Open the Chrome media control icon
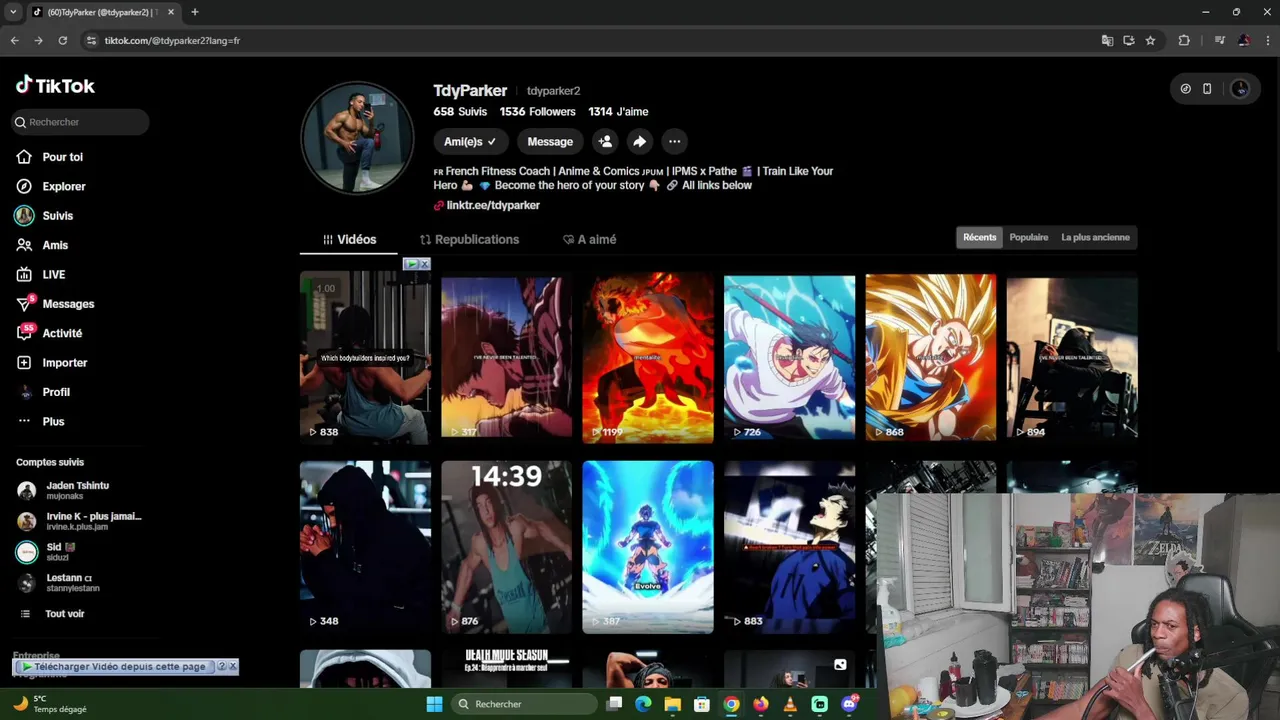Image resolution: width=1280 pixels, height=720 pixels. (1219, 41)
